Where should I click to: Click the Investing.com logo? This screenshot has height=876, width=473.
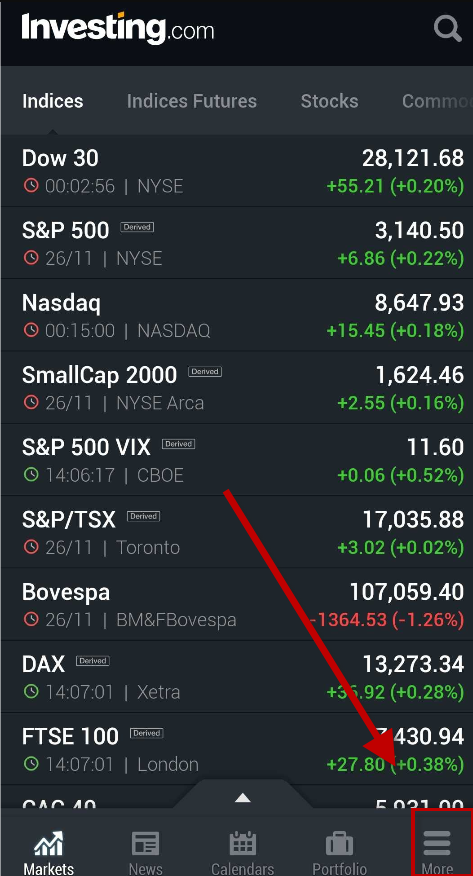tap(118, 28)
